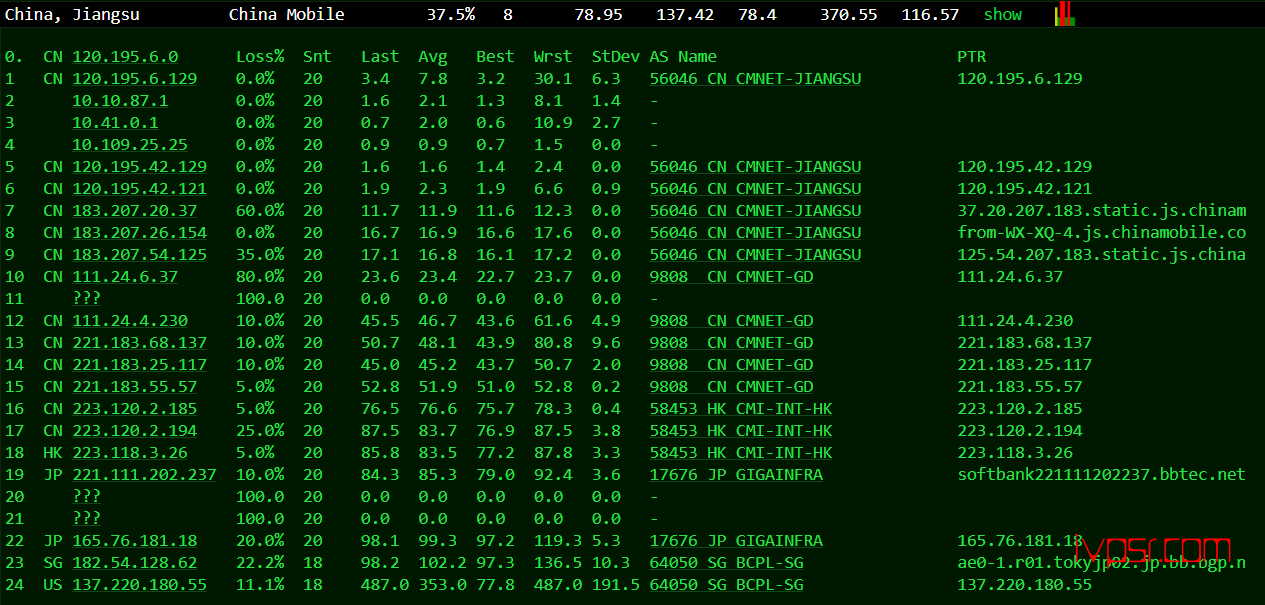Click the 'China, Jiangsu' location label

pos(72,14)
